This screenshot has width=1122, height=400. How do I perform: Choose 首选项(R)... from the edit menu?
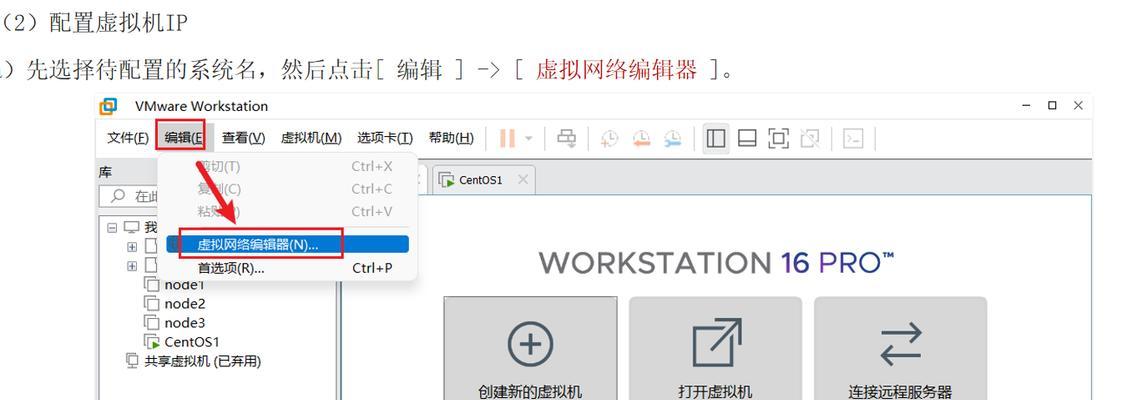pos(288,268)
